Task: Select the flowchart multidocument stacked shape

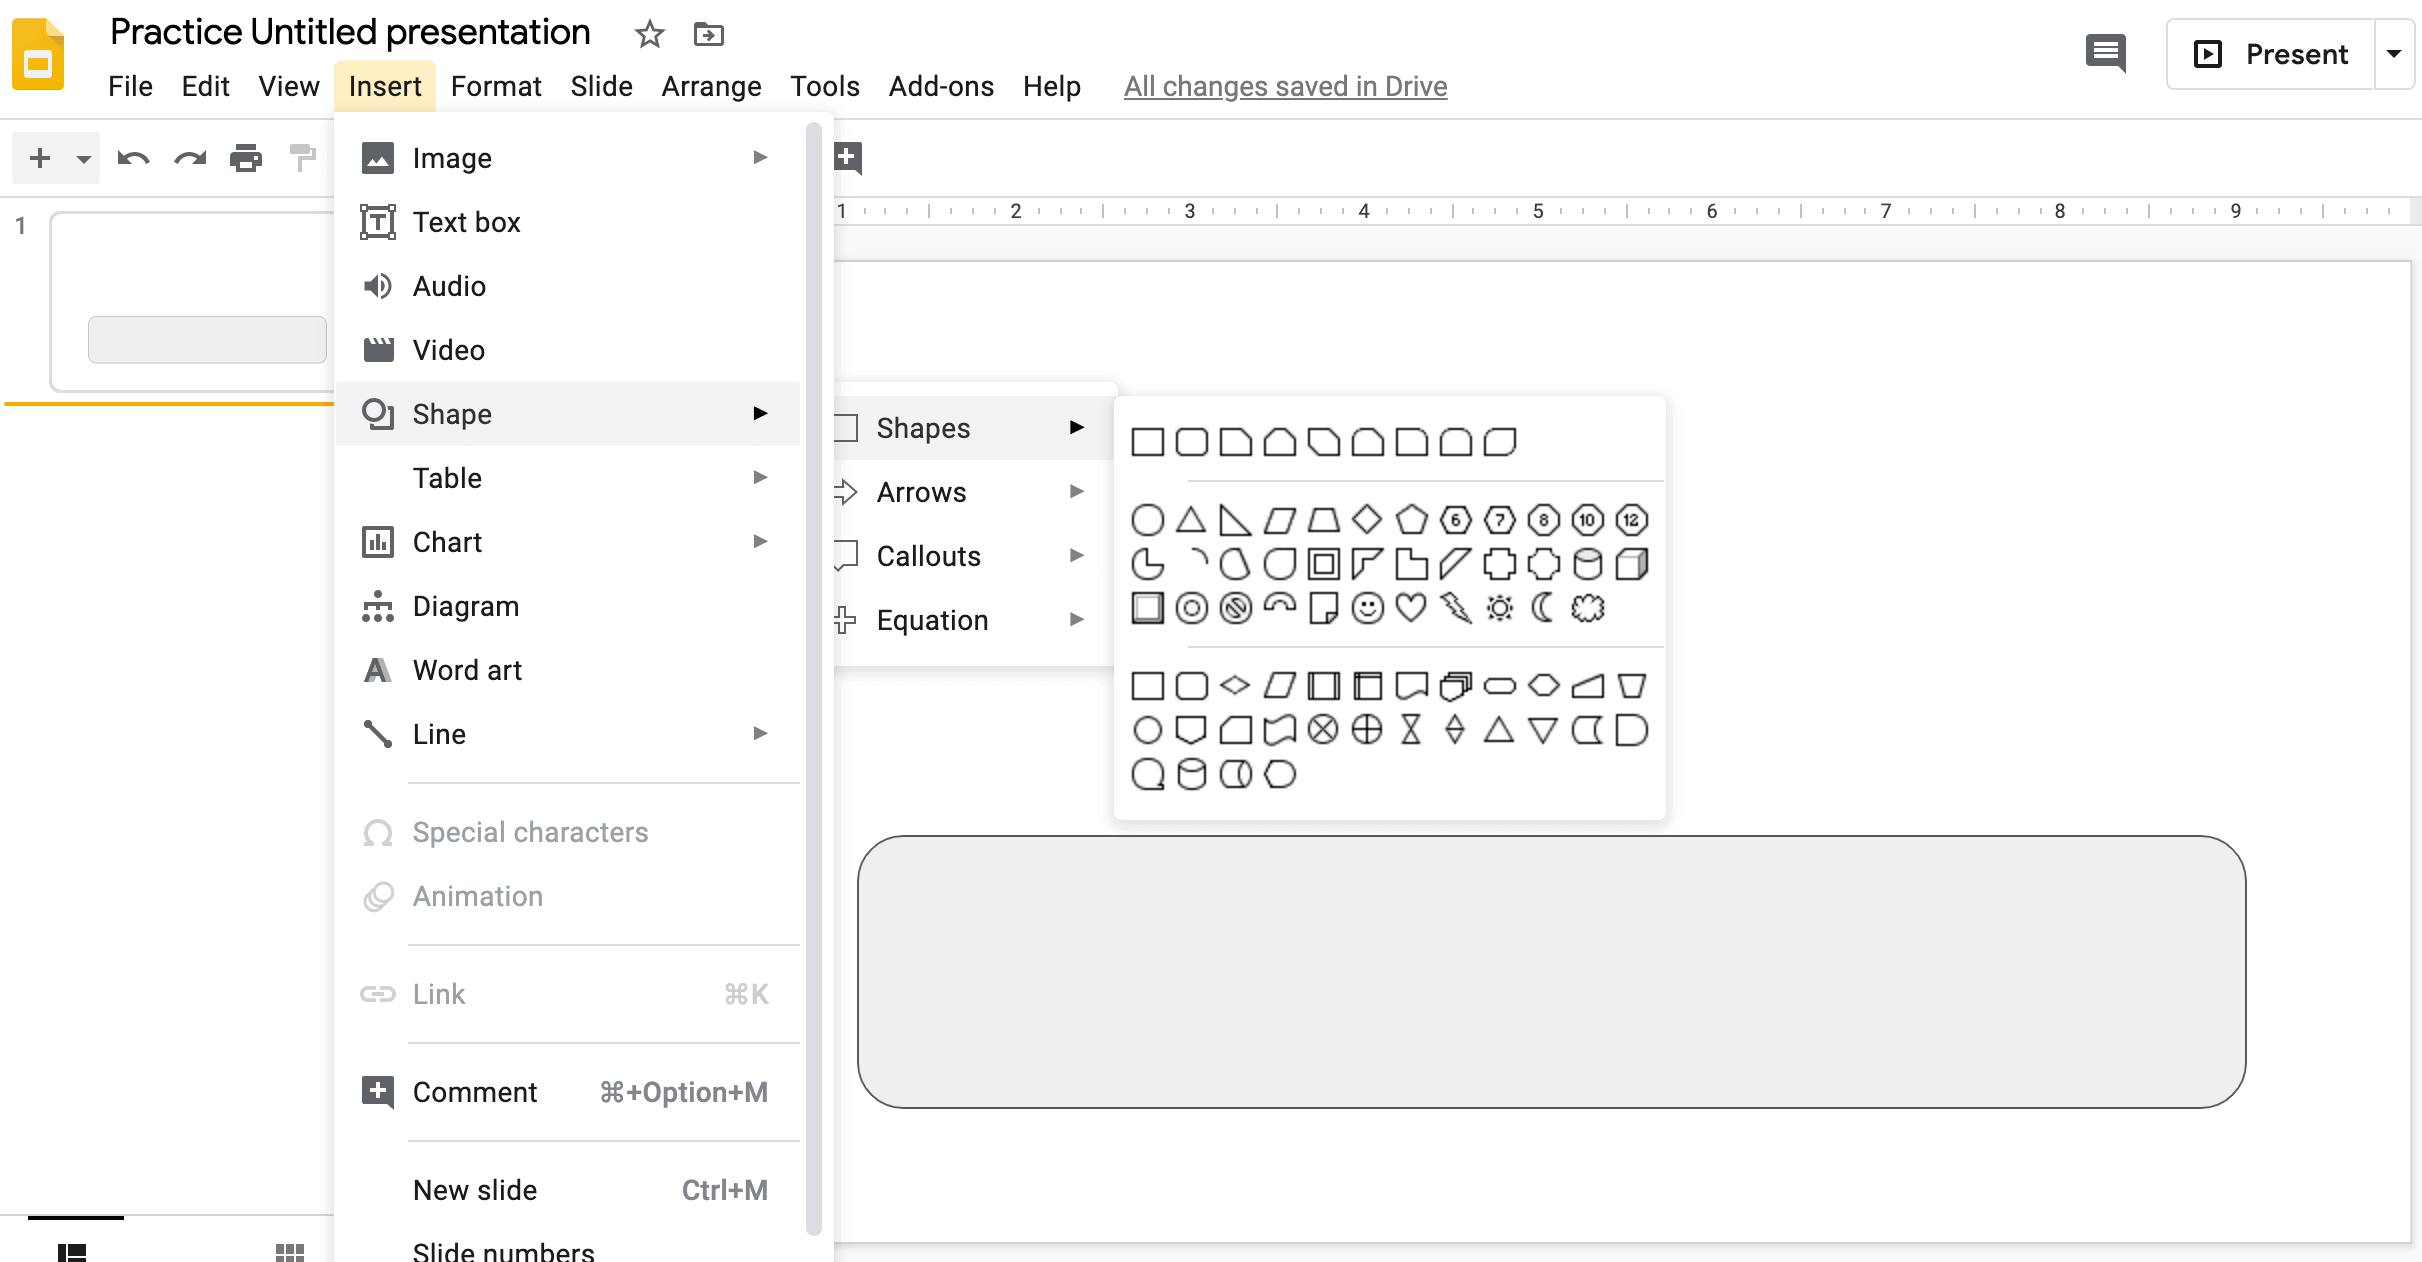Action: click(x=1455, y=686)
